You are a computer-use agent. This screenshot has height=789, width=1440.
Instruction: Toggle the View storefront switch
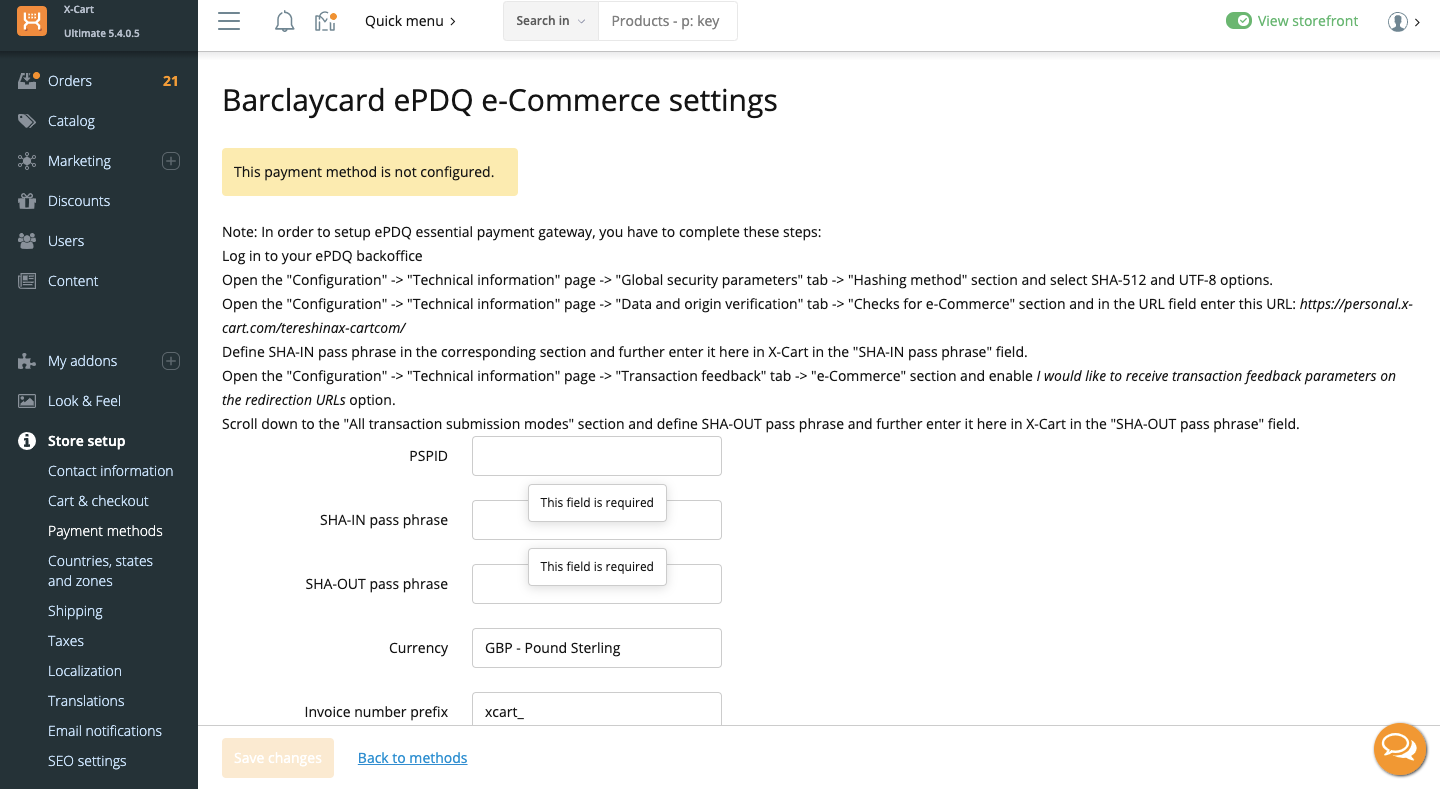pos(1239,21)
